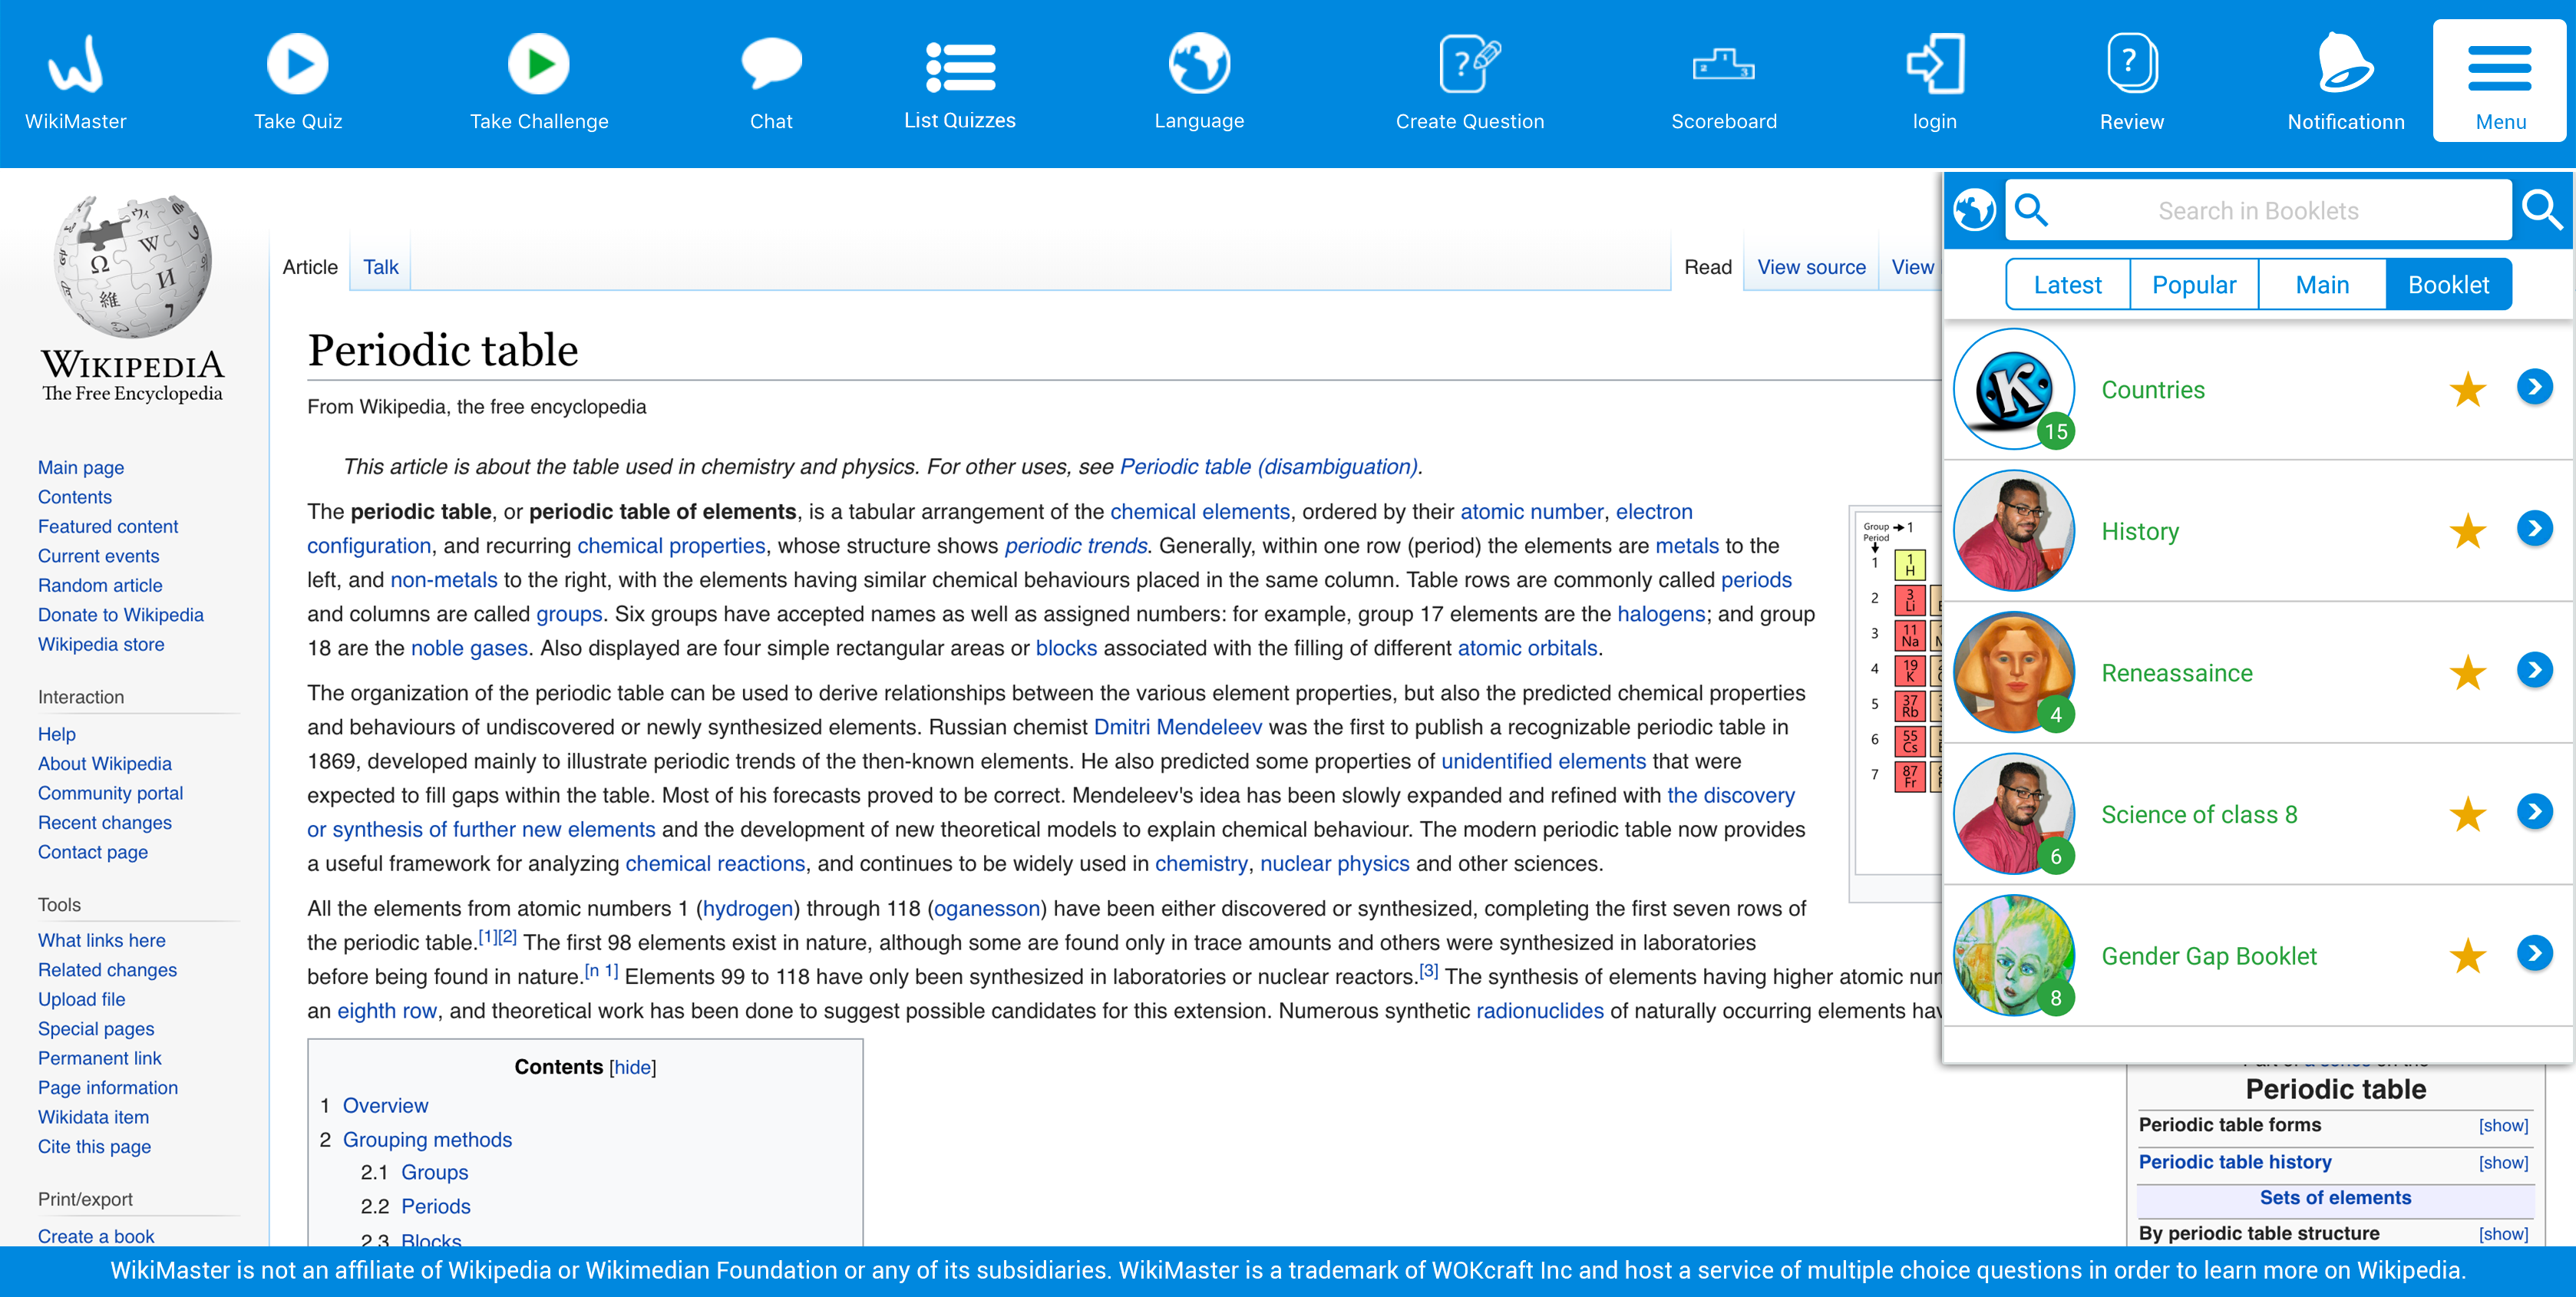Image resolution: width=2576 pixels, height=1297 pixels.
Task: Toggle star on Gender Gap Booklet
Action: 2467,956
